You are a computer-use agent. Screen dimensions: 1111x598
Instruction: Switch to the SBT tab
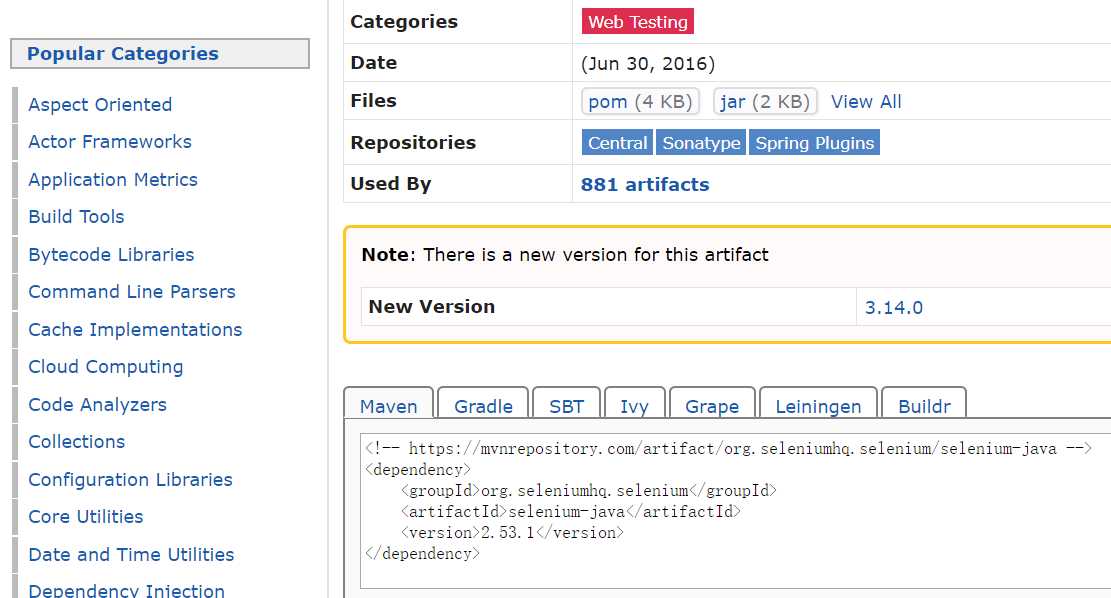pos(566,406)
